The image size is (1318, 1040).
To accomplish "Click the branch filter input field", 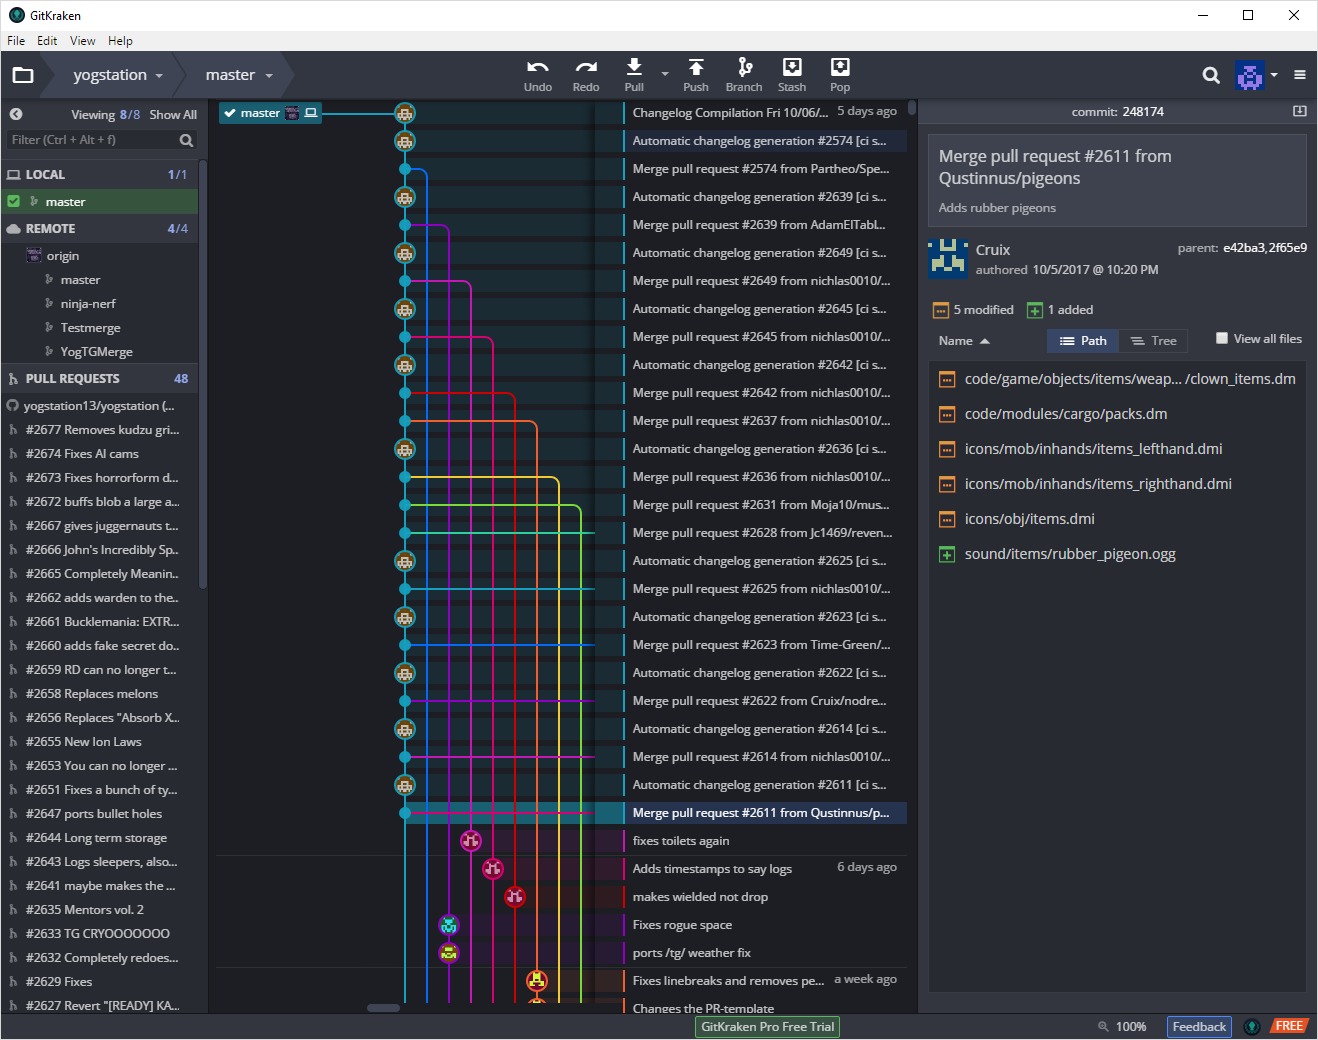I will (x=92, y=140).
